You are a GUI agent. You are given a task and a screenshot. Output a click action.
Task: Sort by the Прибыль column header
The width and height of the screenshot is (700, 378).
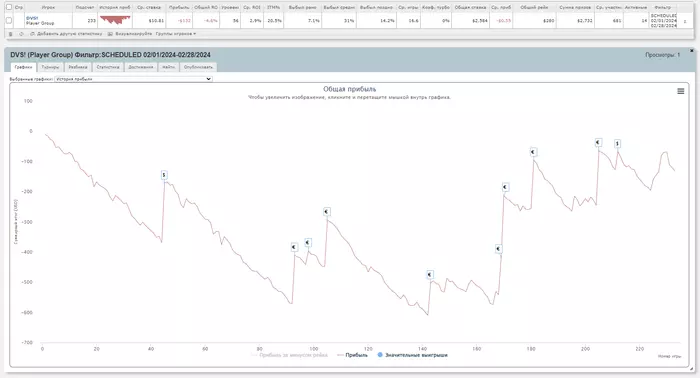click(179, 8)
